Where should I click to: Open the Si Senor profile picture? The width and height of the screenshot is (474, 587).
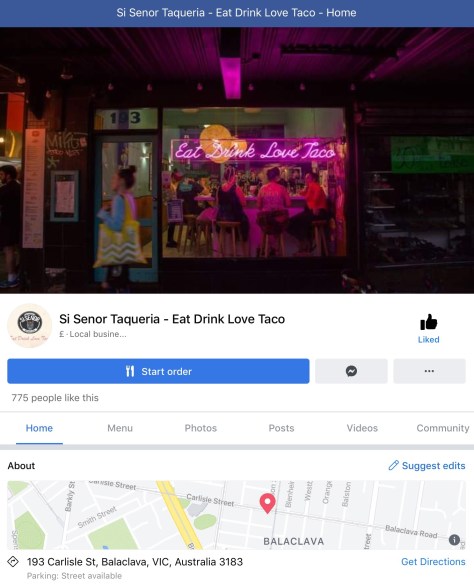[x=30, y=325]
